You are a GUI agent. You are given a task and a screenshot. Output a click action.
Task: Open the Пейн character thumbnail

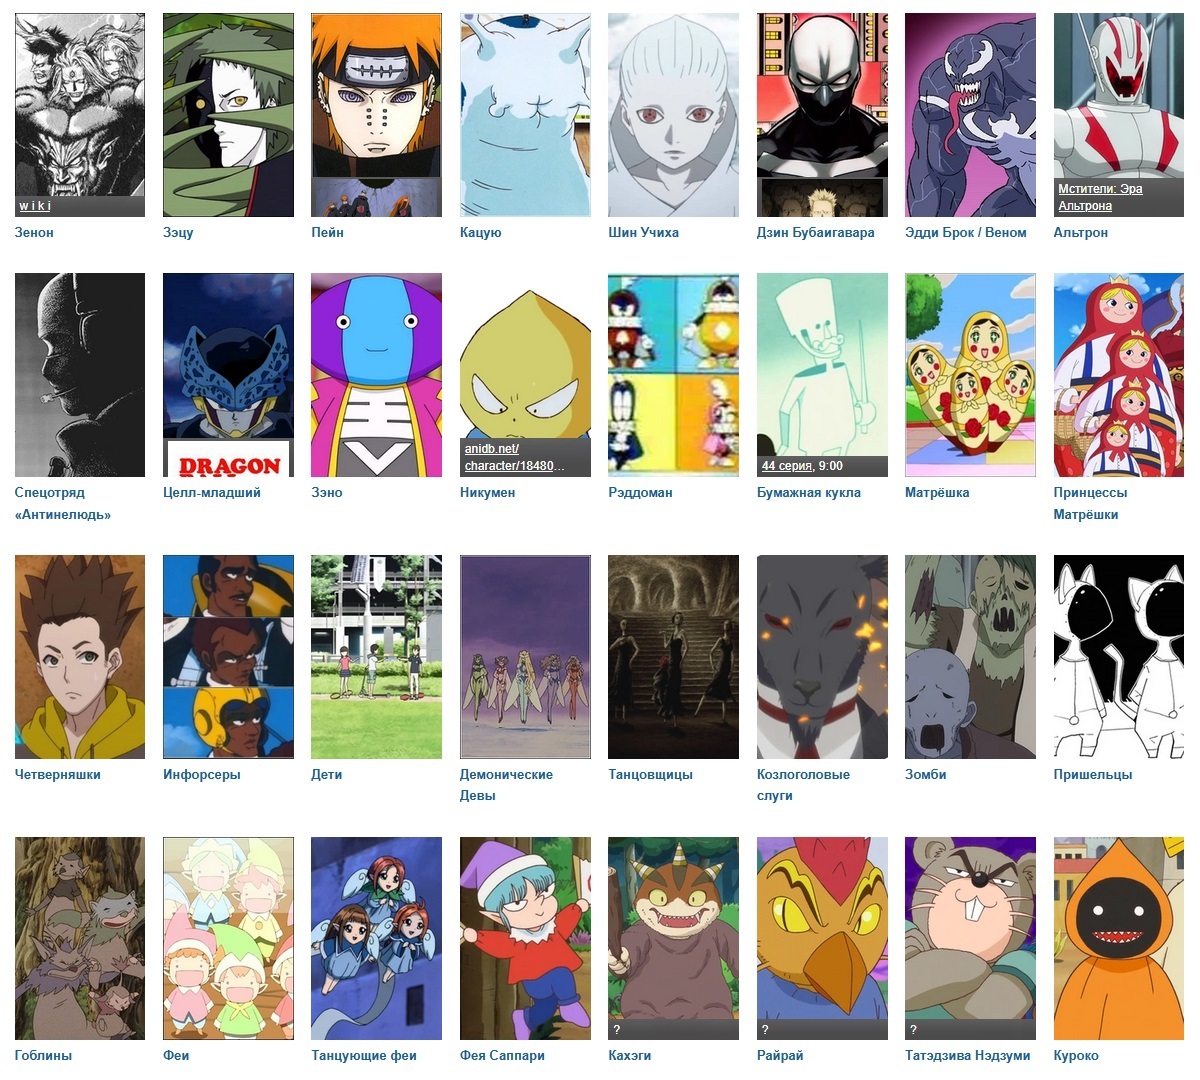pos(376,115)
